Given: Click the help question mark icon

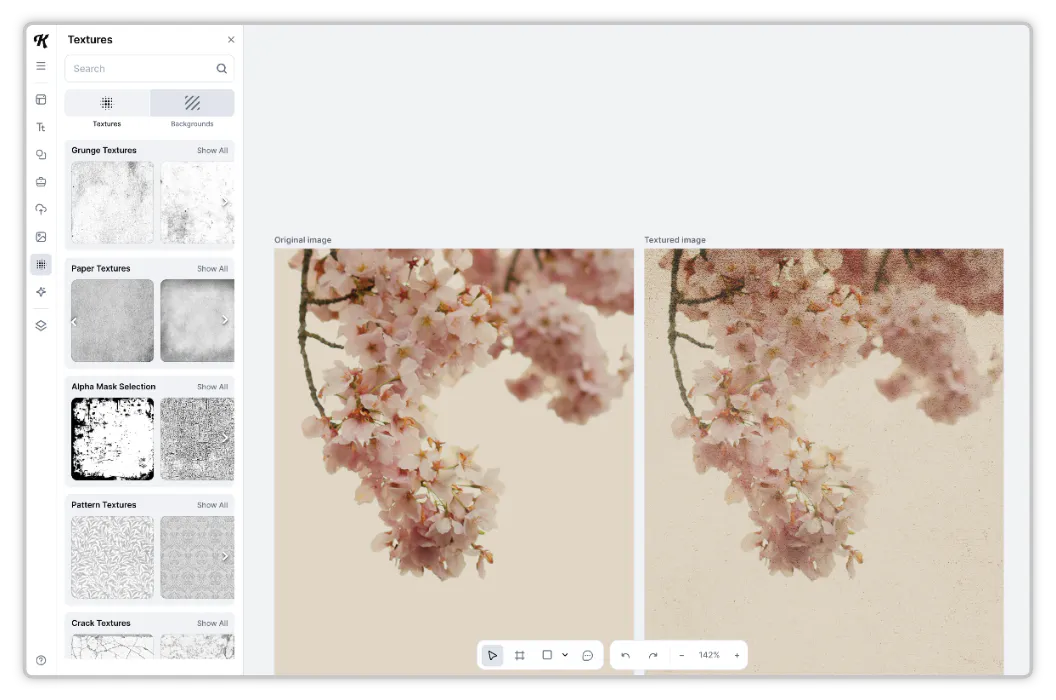Looking at the screenshot, I should [x=41, y=660].
